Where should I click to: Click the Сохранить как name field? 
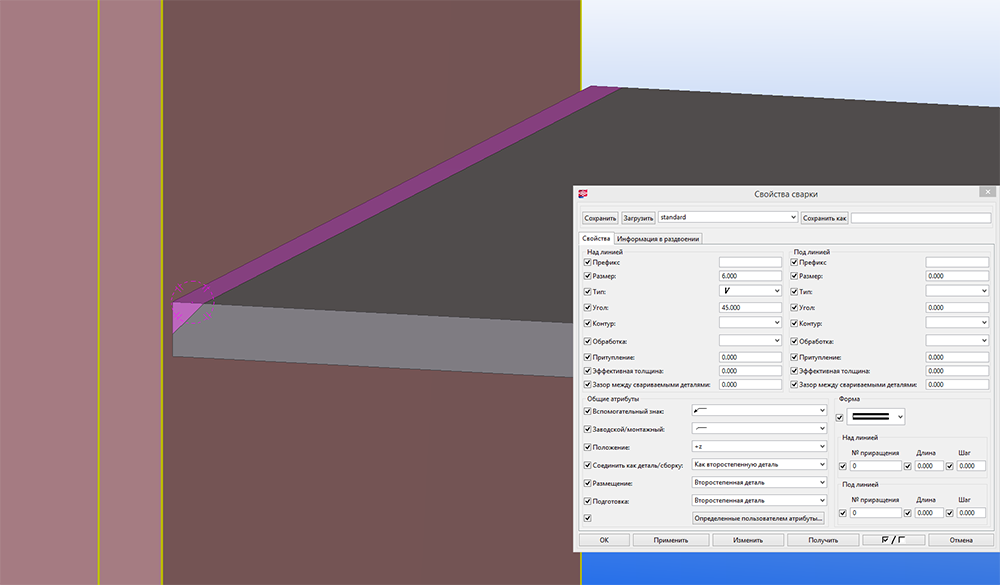(x=920, y=217)
